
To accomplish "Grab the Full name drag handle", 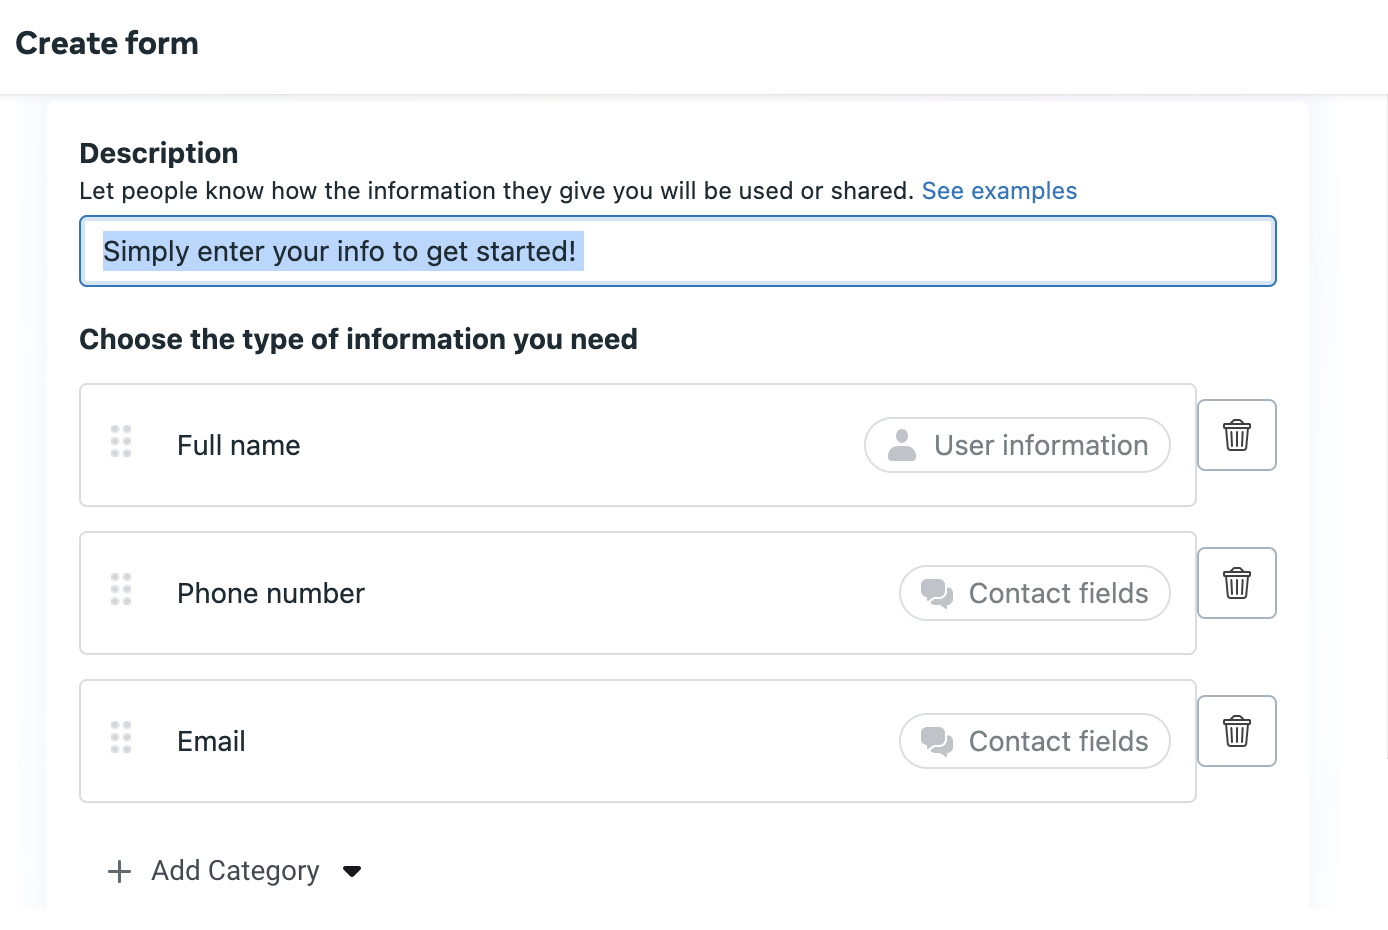I will pyautogui.click(x=121, y=441).
